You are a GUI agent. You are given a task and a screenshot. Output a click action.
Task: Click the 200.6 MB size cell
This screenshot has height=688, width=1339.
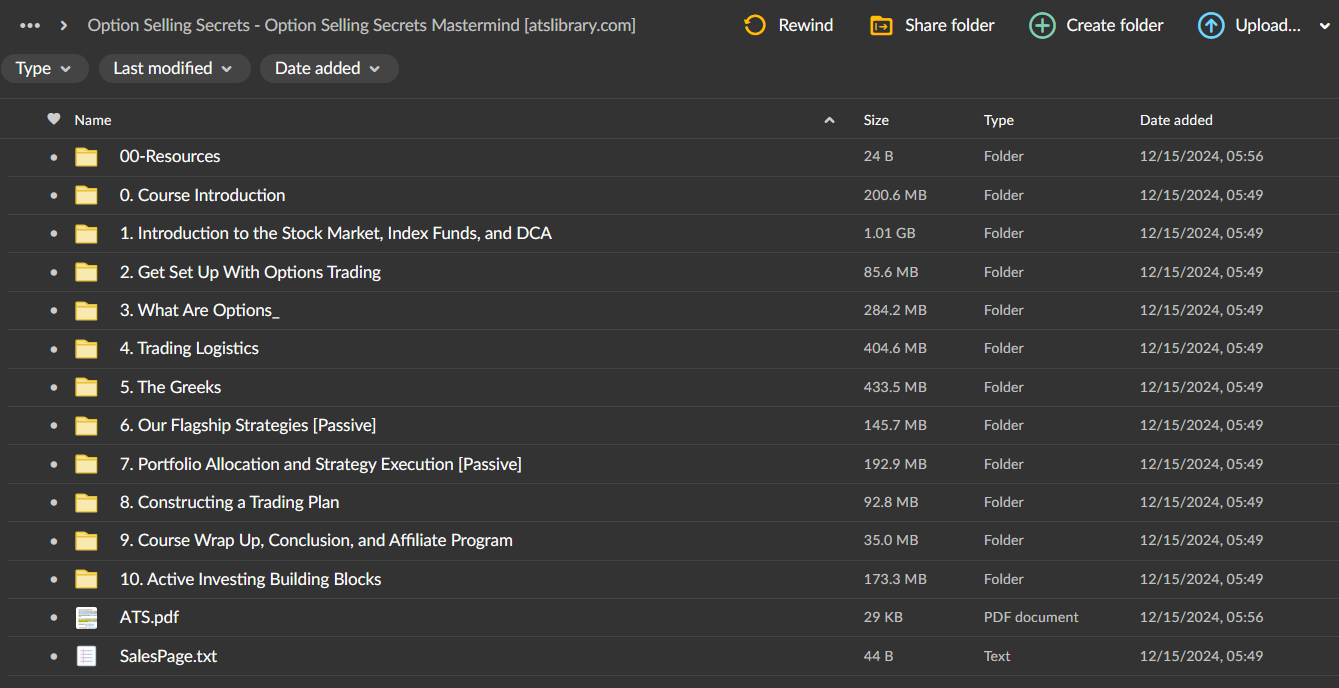point(895,195)
